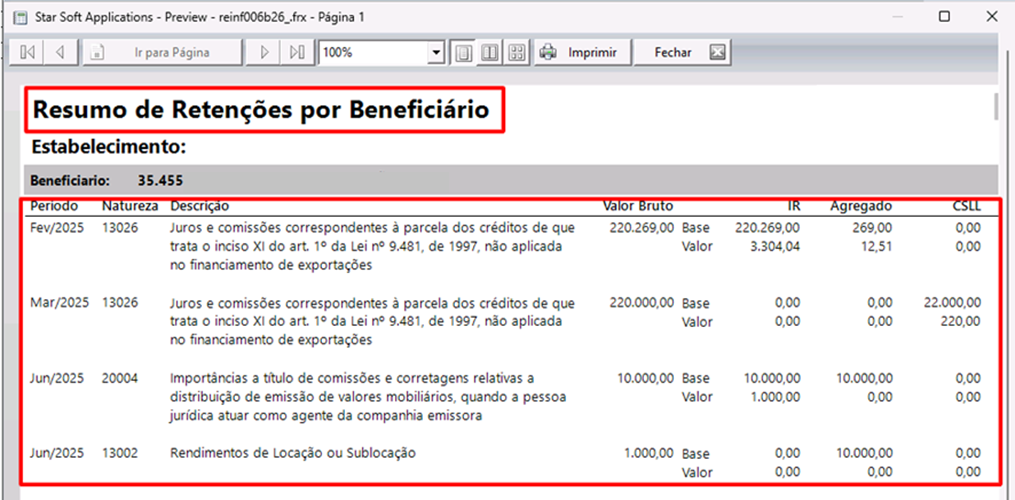Click the next page arrow
The height and width of the screenshot is (500, 1015).
[x=264, y=52]
